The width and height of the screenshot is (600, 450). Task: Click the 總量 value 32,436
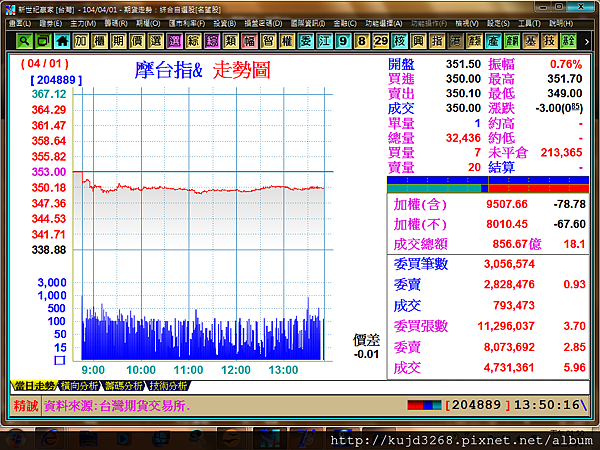click(x=463, y=138)
